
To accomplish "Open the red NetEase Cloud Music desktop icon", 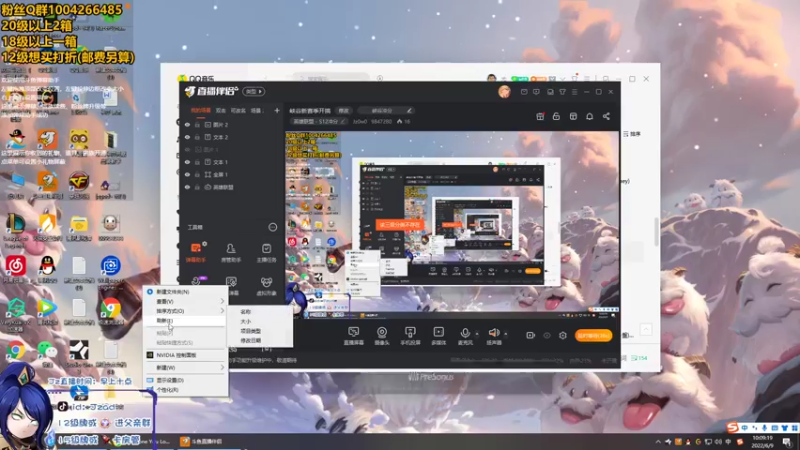I will pyautogui.click(x=15, y=268).
